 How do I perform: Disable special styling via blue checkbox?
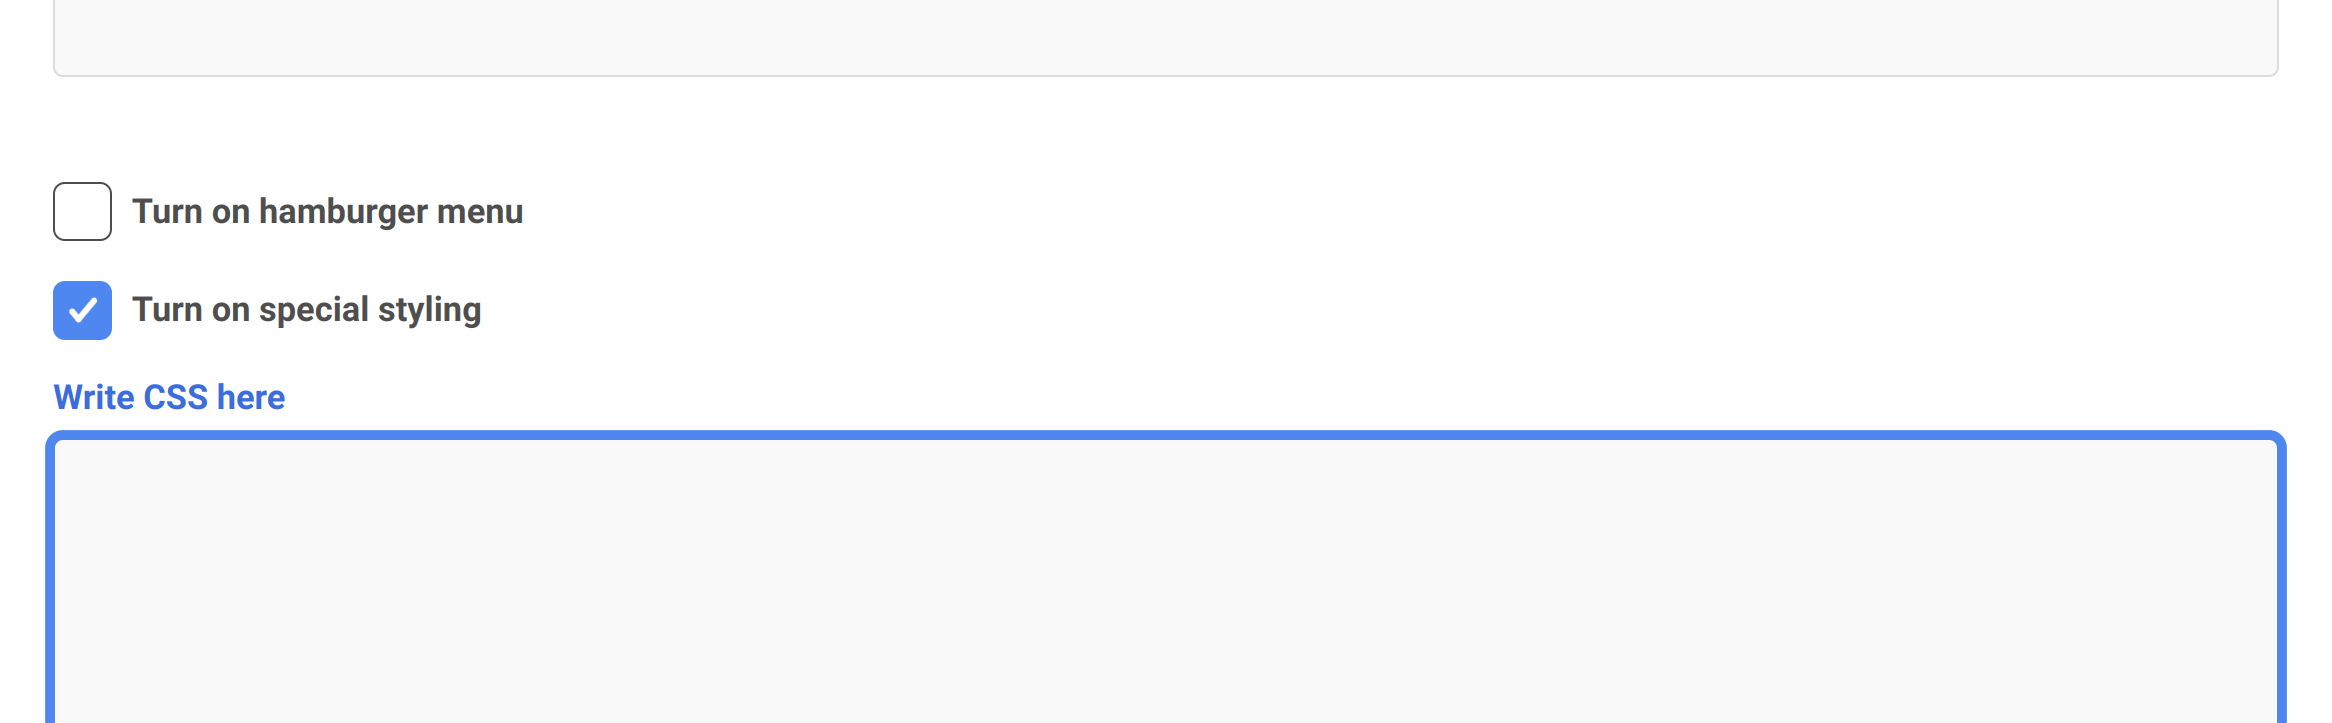(x=82, y=310)
